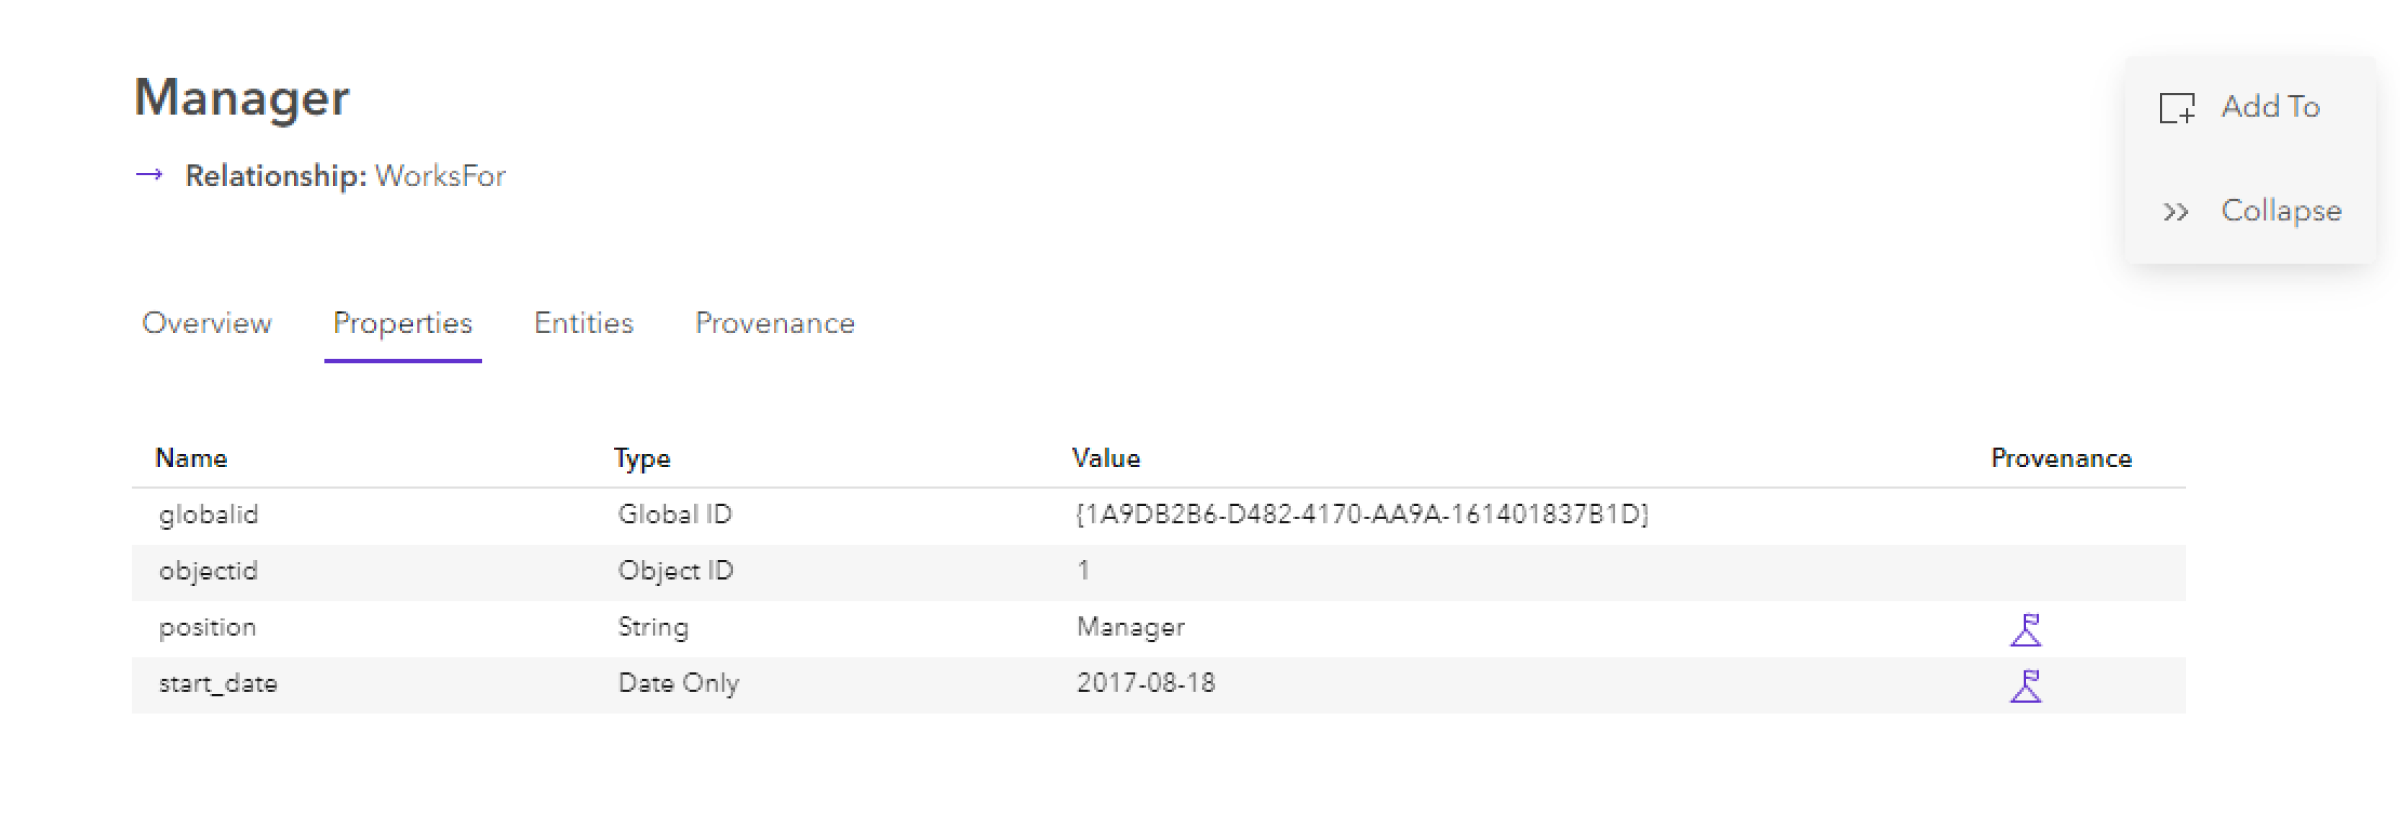
Task: Switch to the Overview tab
Action: pyautogui.click(x=206, y=323)
